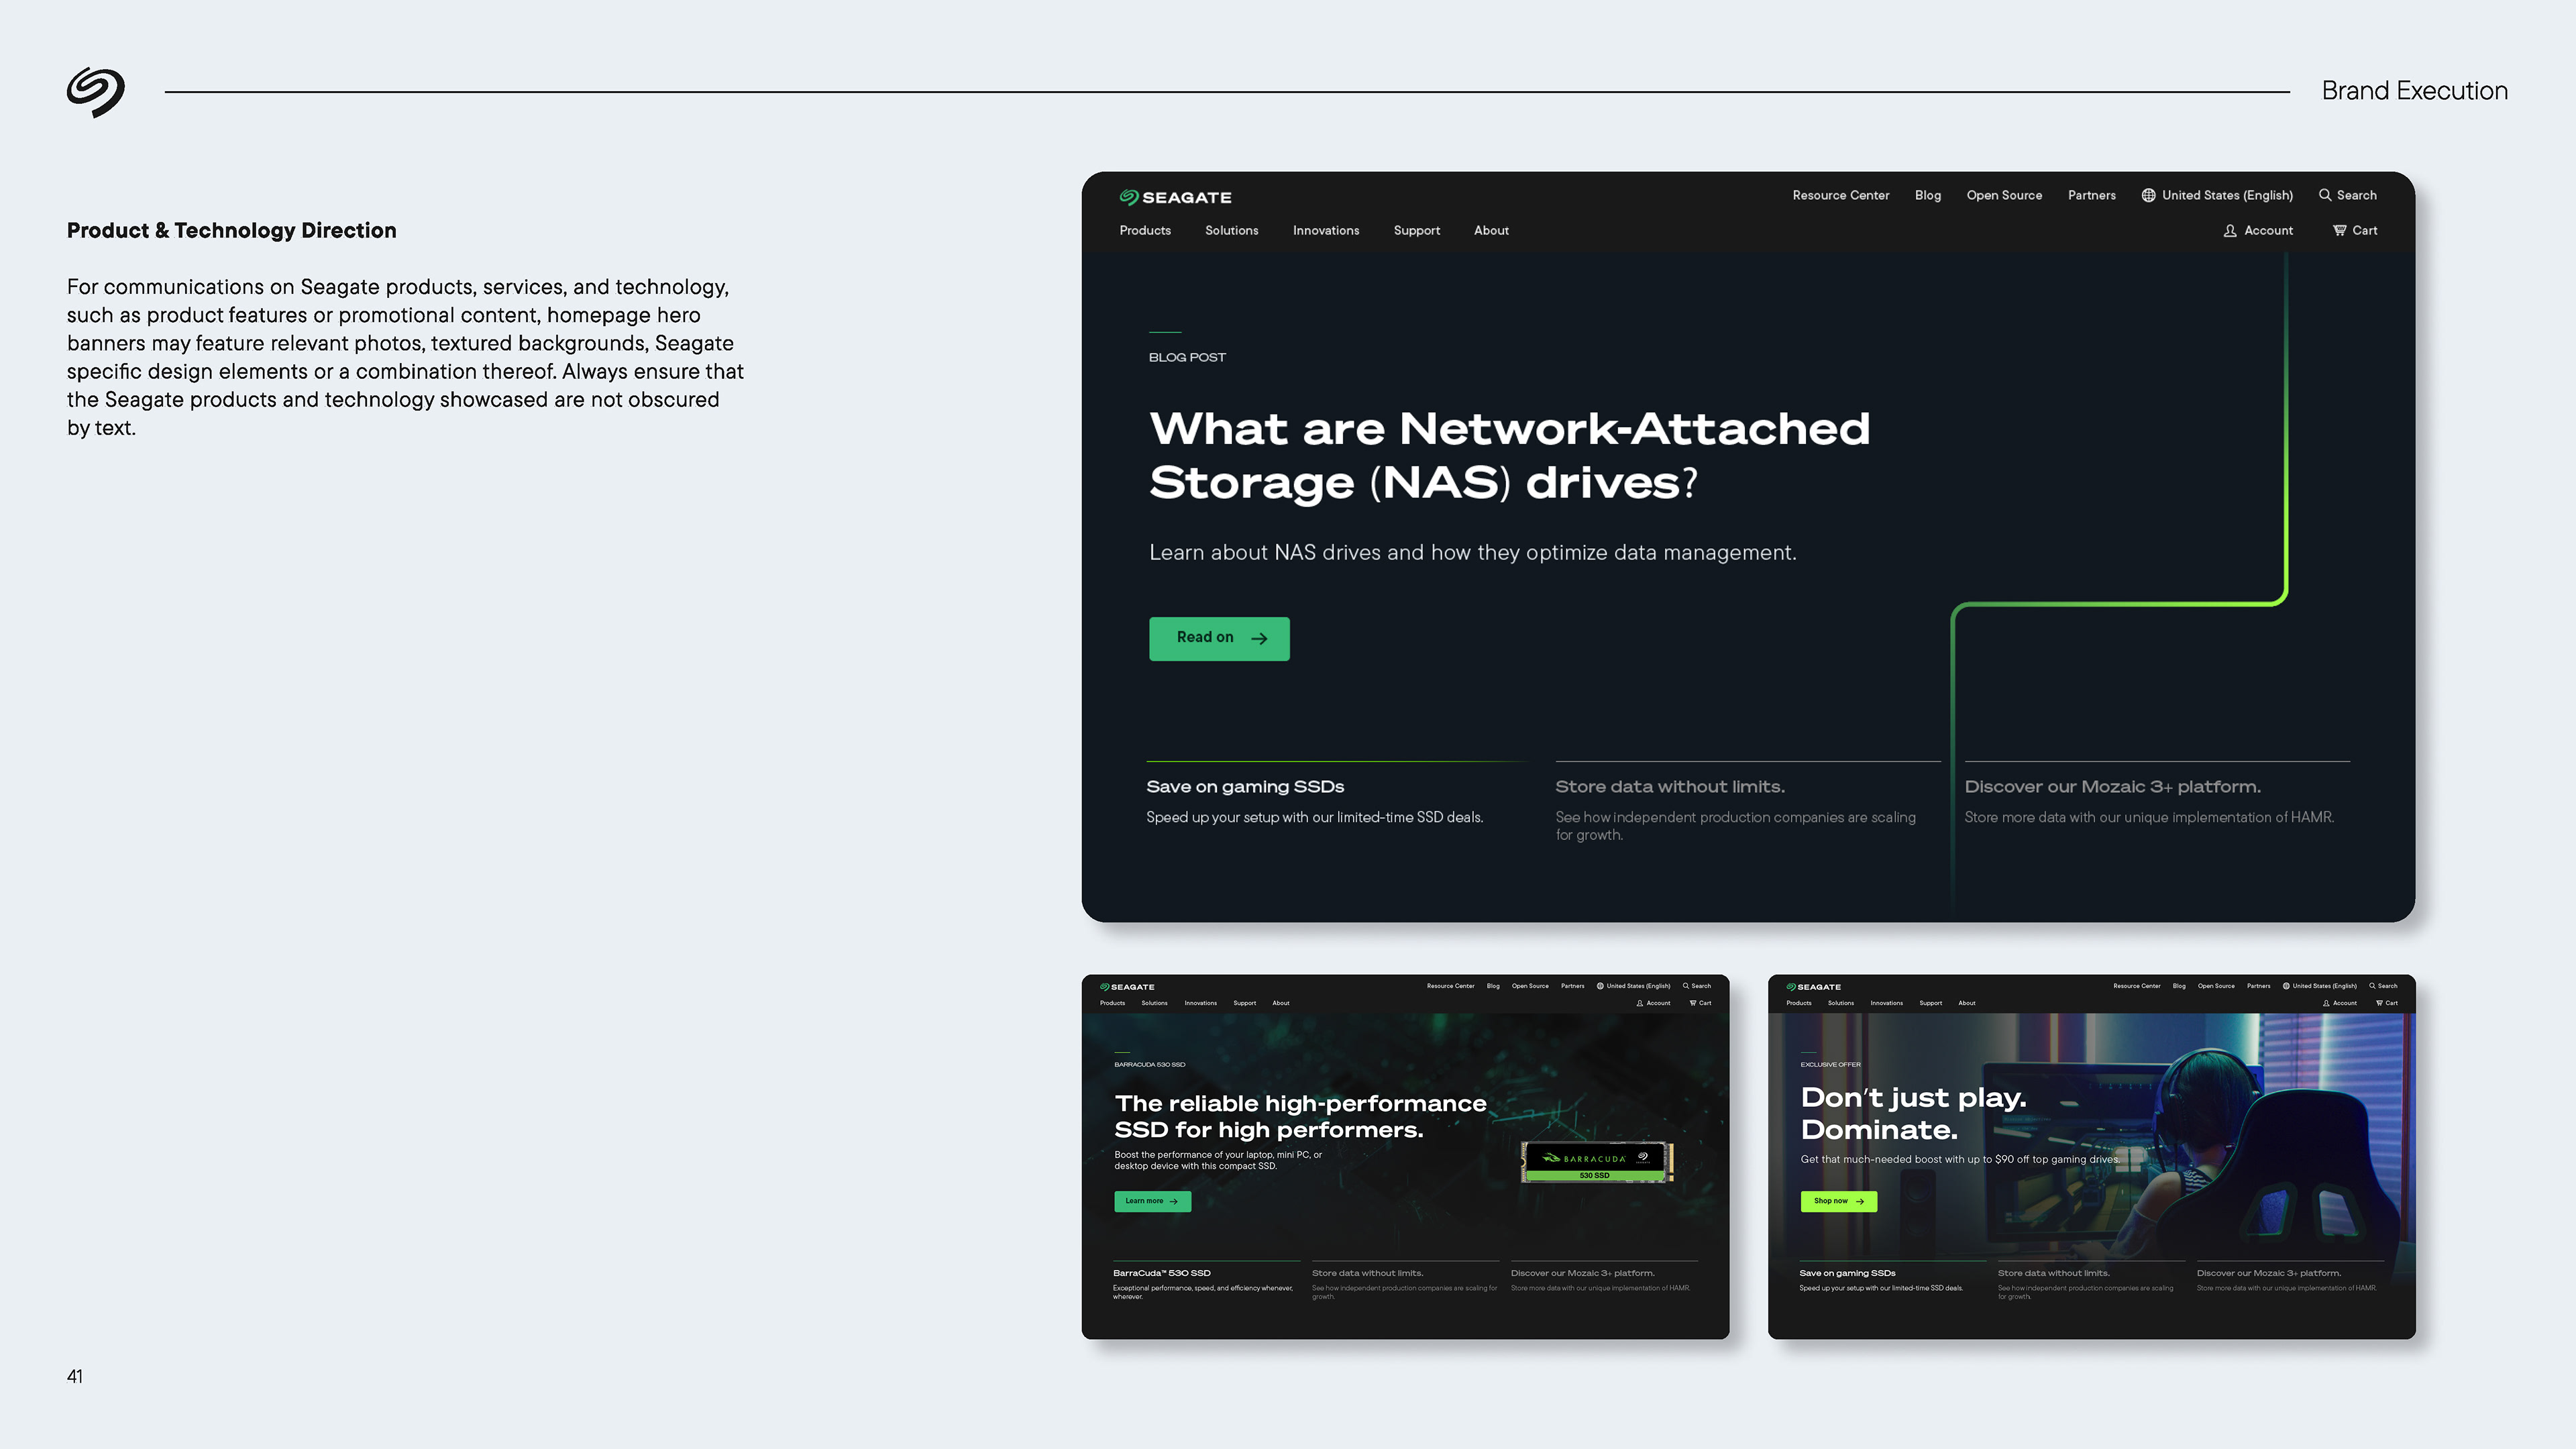This screenshot has height=1449, width=2576.
Task: Click Search in gaming mockup header
Action: [2383, 986]
